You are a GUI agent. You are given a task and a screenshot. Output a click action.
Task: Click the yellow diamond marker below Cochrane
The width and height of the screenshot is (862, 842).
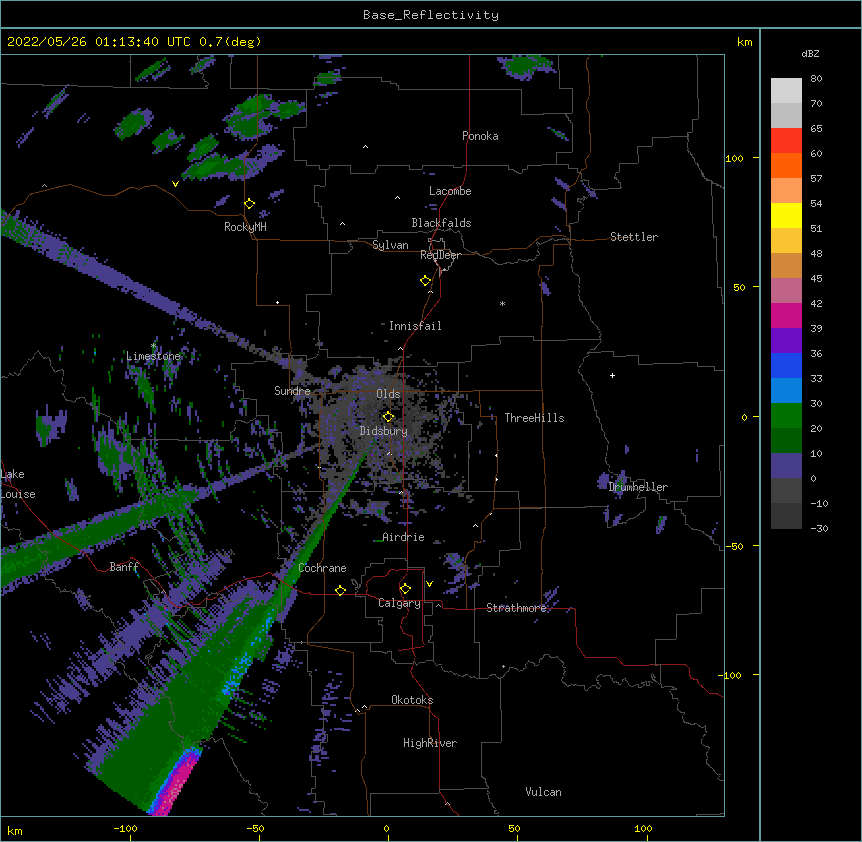[x=340, y=590]
